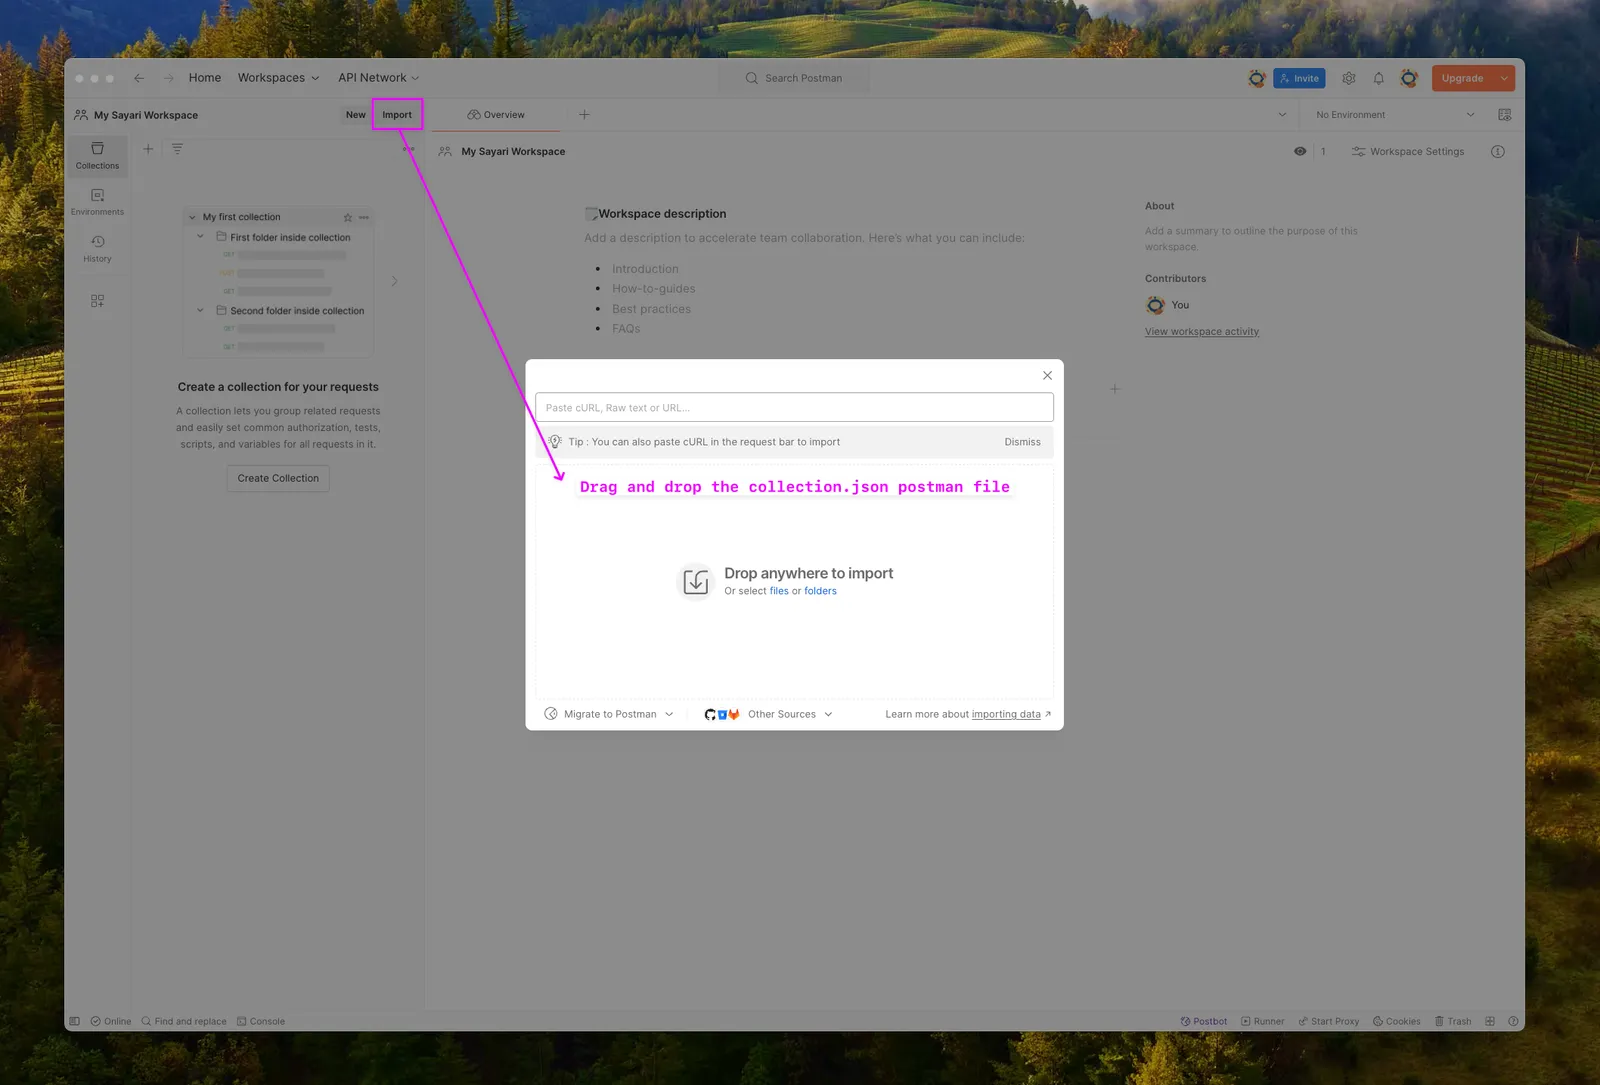1600x1085 pixels.
Task: Expand the Migrate to Postman dropdown
Action: 609,714
